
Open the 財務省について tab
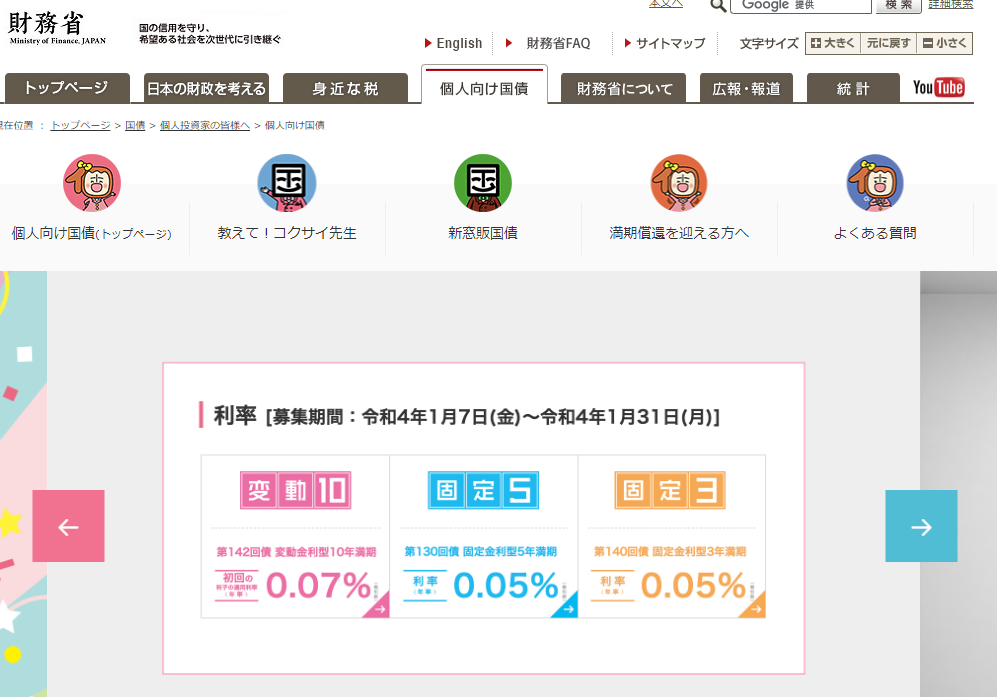(624, 88)
